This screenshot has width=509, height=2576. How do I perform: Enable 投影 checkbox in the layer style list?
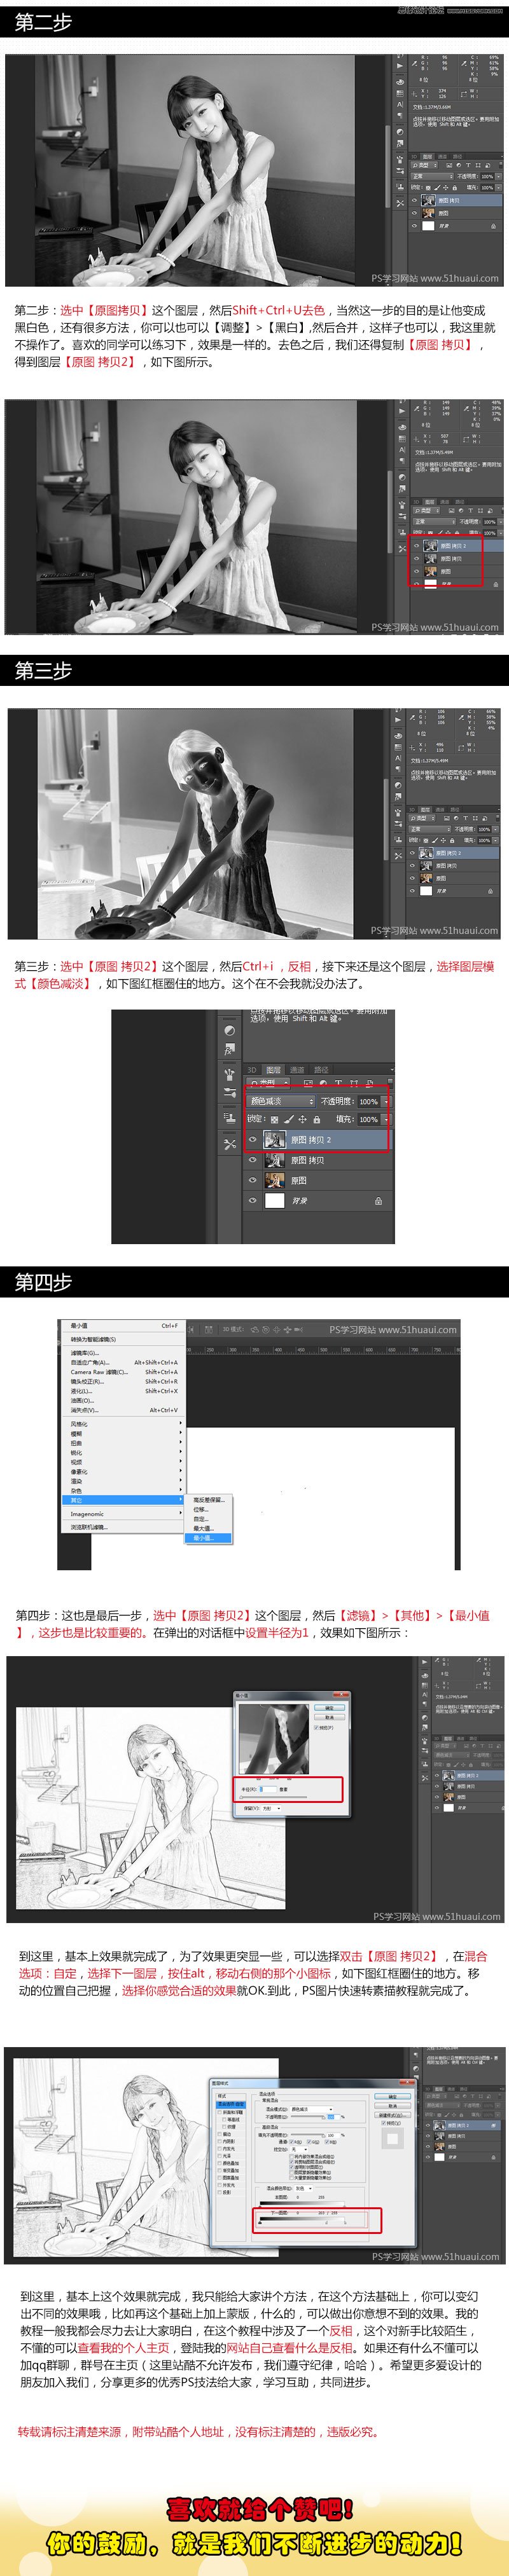tap(219, 2192)
